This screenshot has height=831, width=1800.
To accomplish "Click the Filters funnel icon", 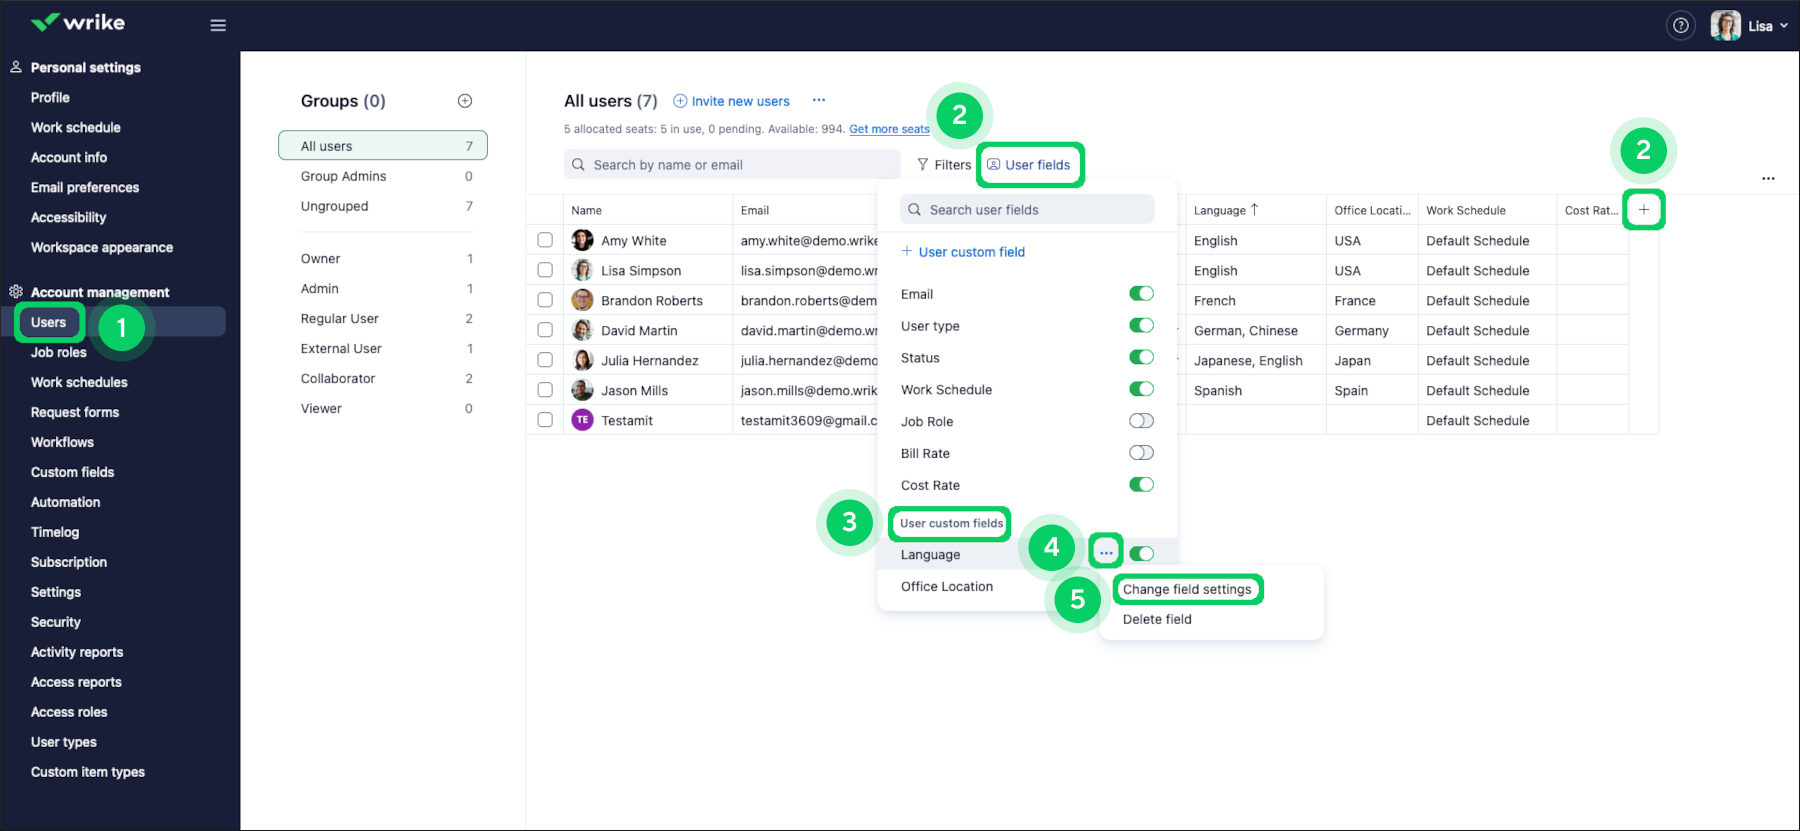I will [x=923, y=165].
